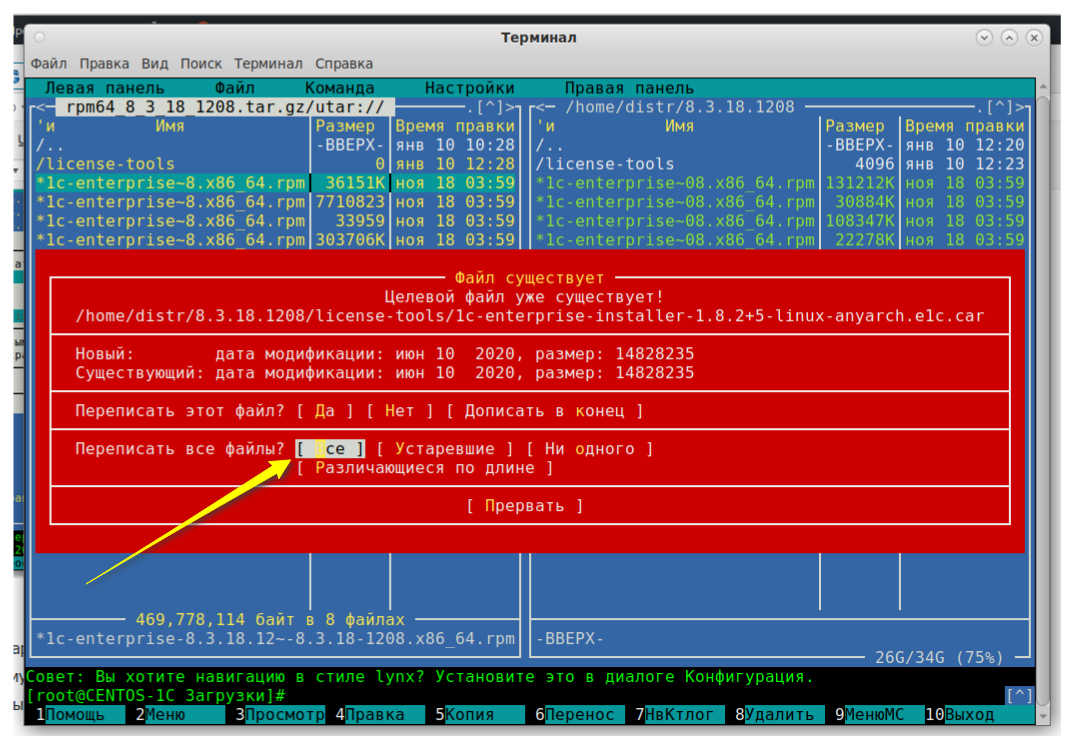The height and width of the screenshot is (741, 1066).
Task: Close the Терминал window
Action: click(x=1034, y=37)
